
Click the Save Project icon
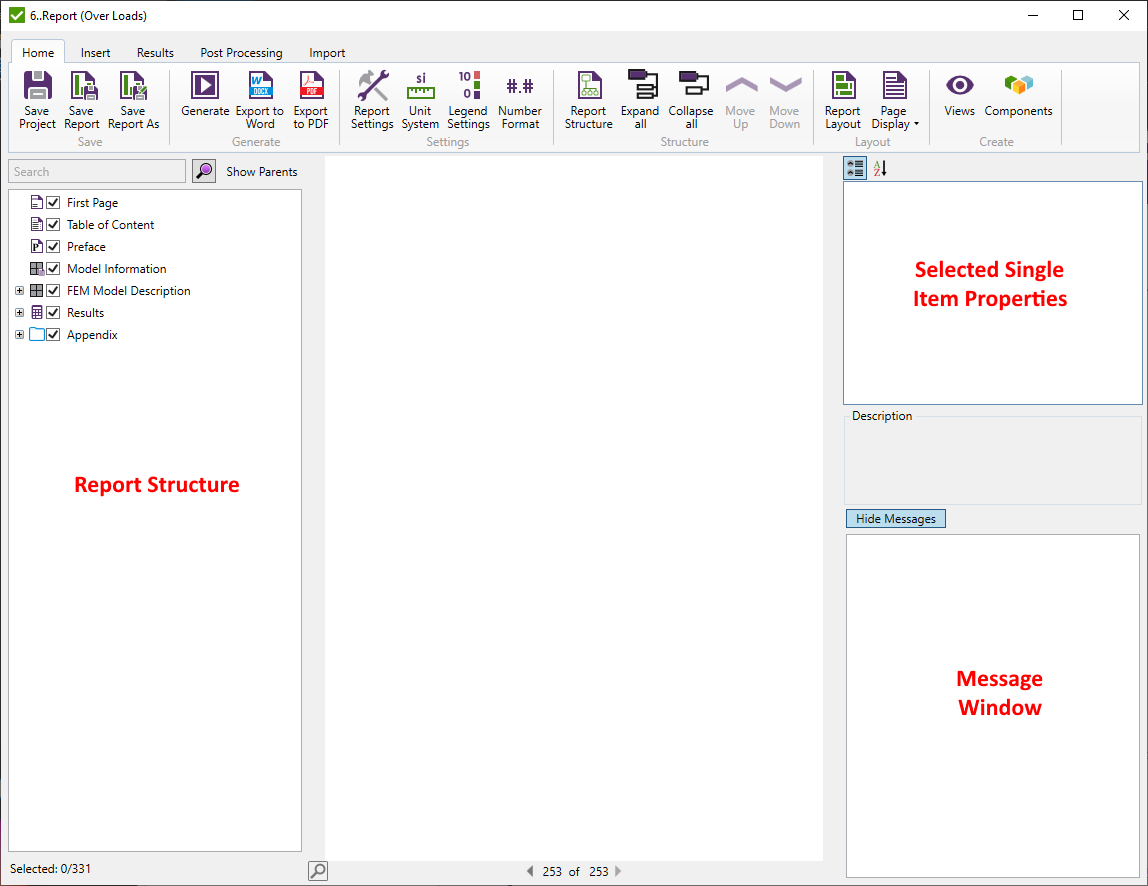point(37,87)
